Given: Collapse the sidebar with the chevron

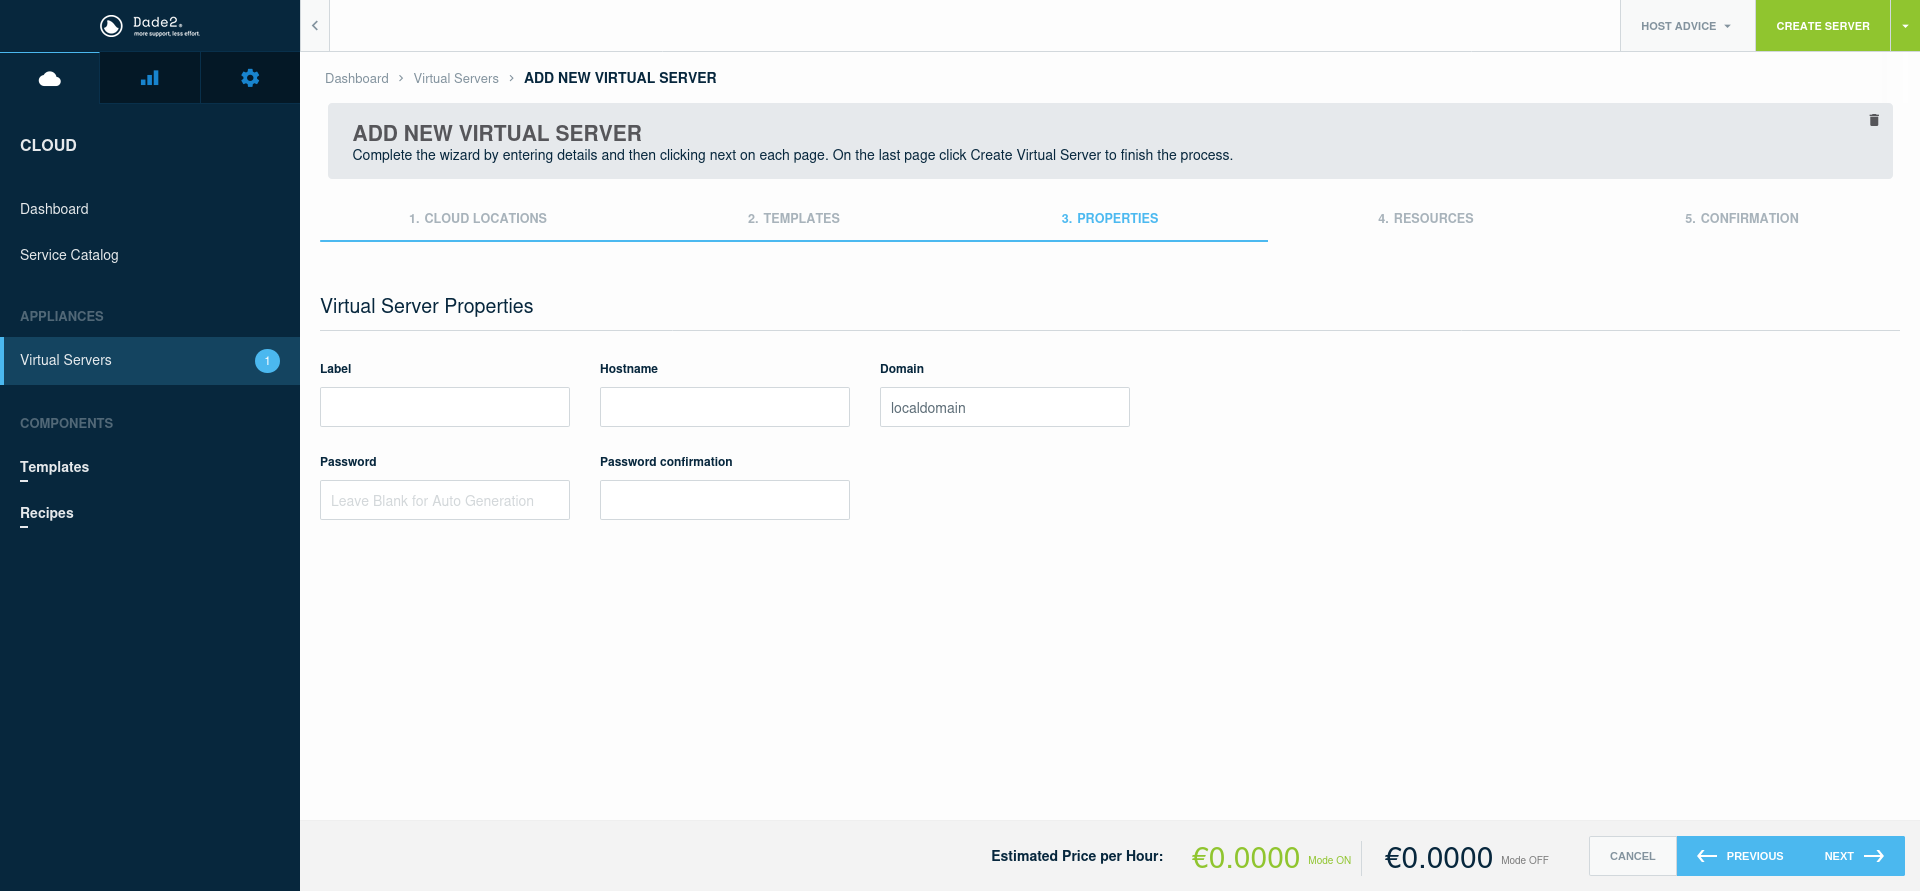Looking at the screenshot, I should (x=315, y=26).
